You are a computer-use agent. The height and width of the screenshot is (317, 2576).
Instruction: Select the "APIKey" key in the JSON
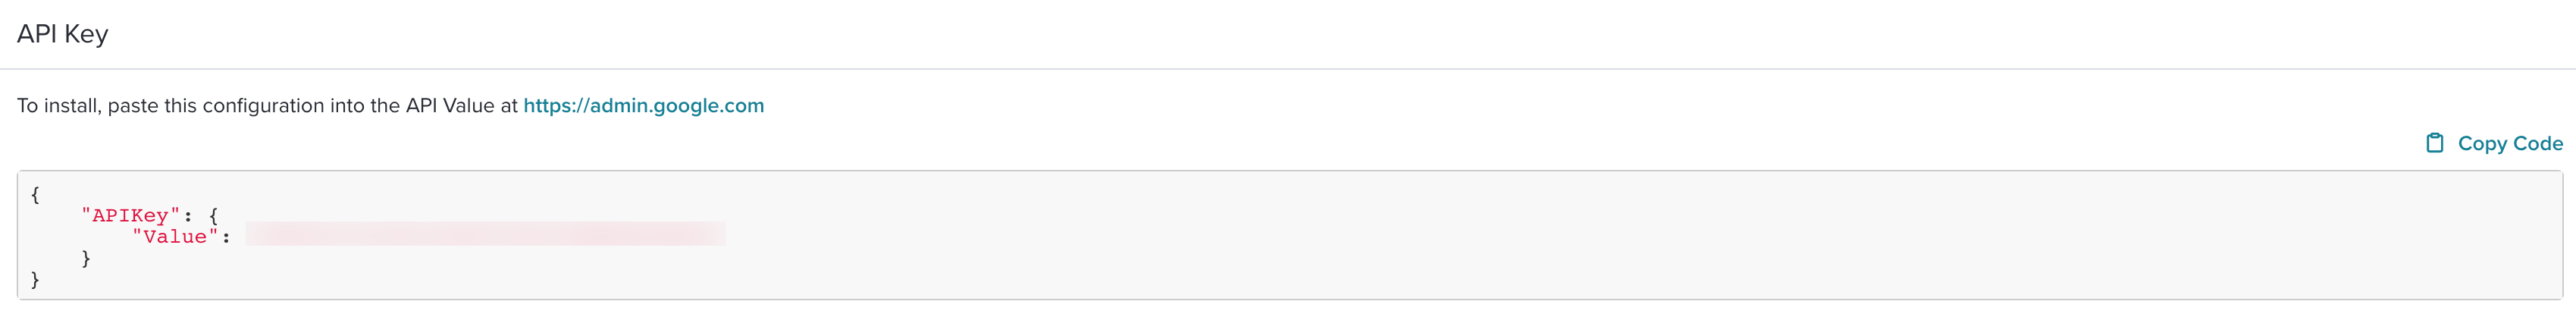click(130, 215)
